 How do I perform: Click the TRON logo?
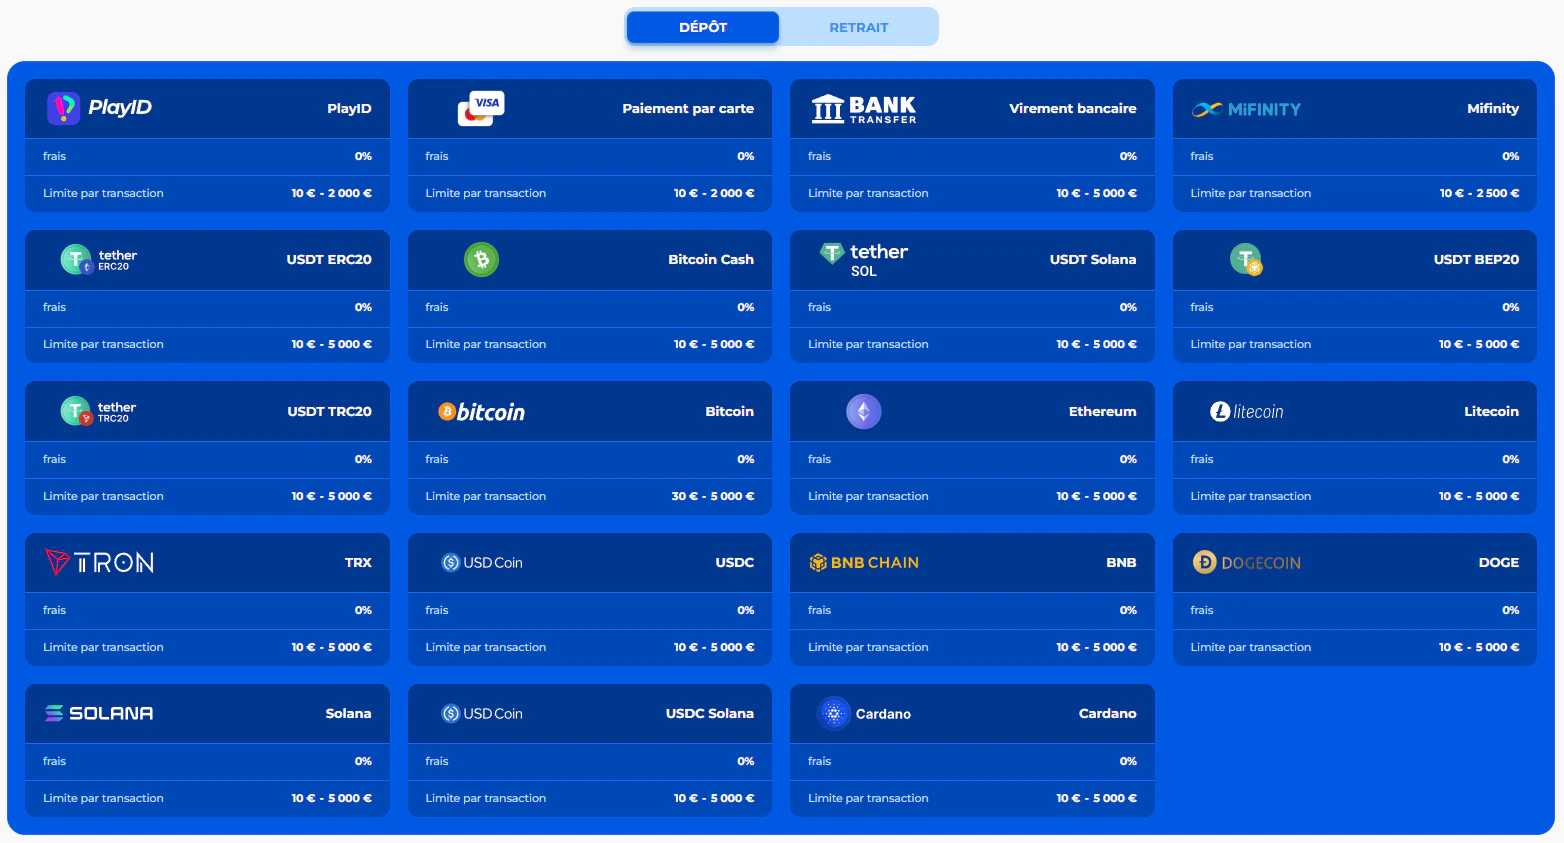(100, 563)
